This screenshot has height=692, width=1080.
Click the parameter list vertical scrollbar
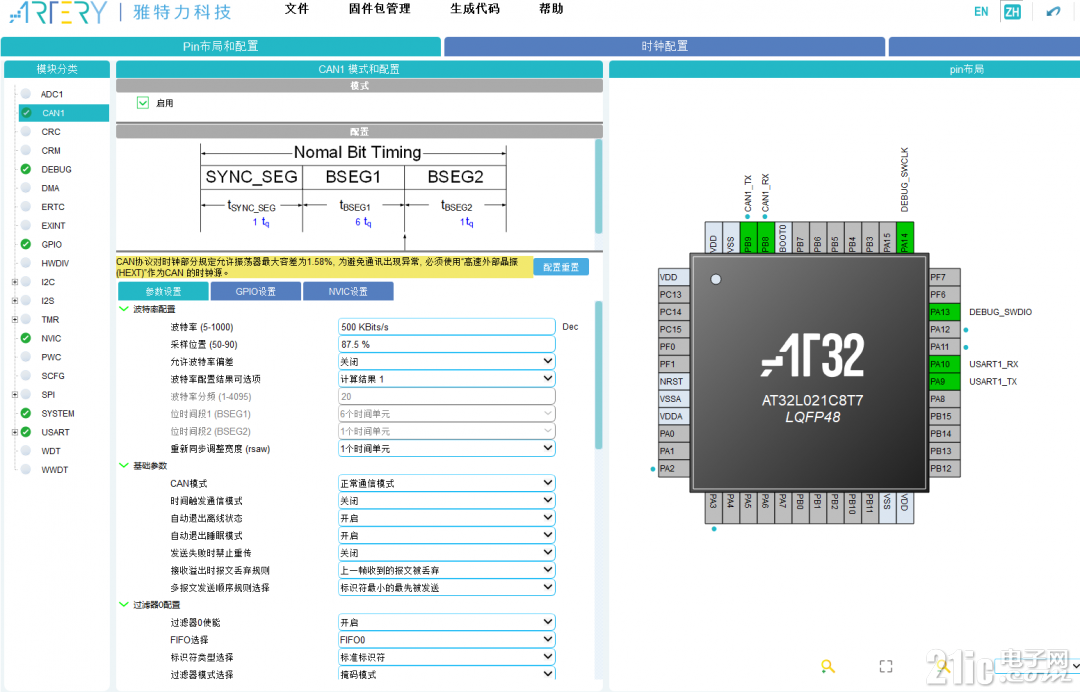click(599, 375)
